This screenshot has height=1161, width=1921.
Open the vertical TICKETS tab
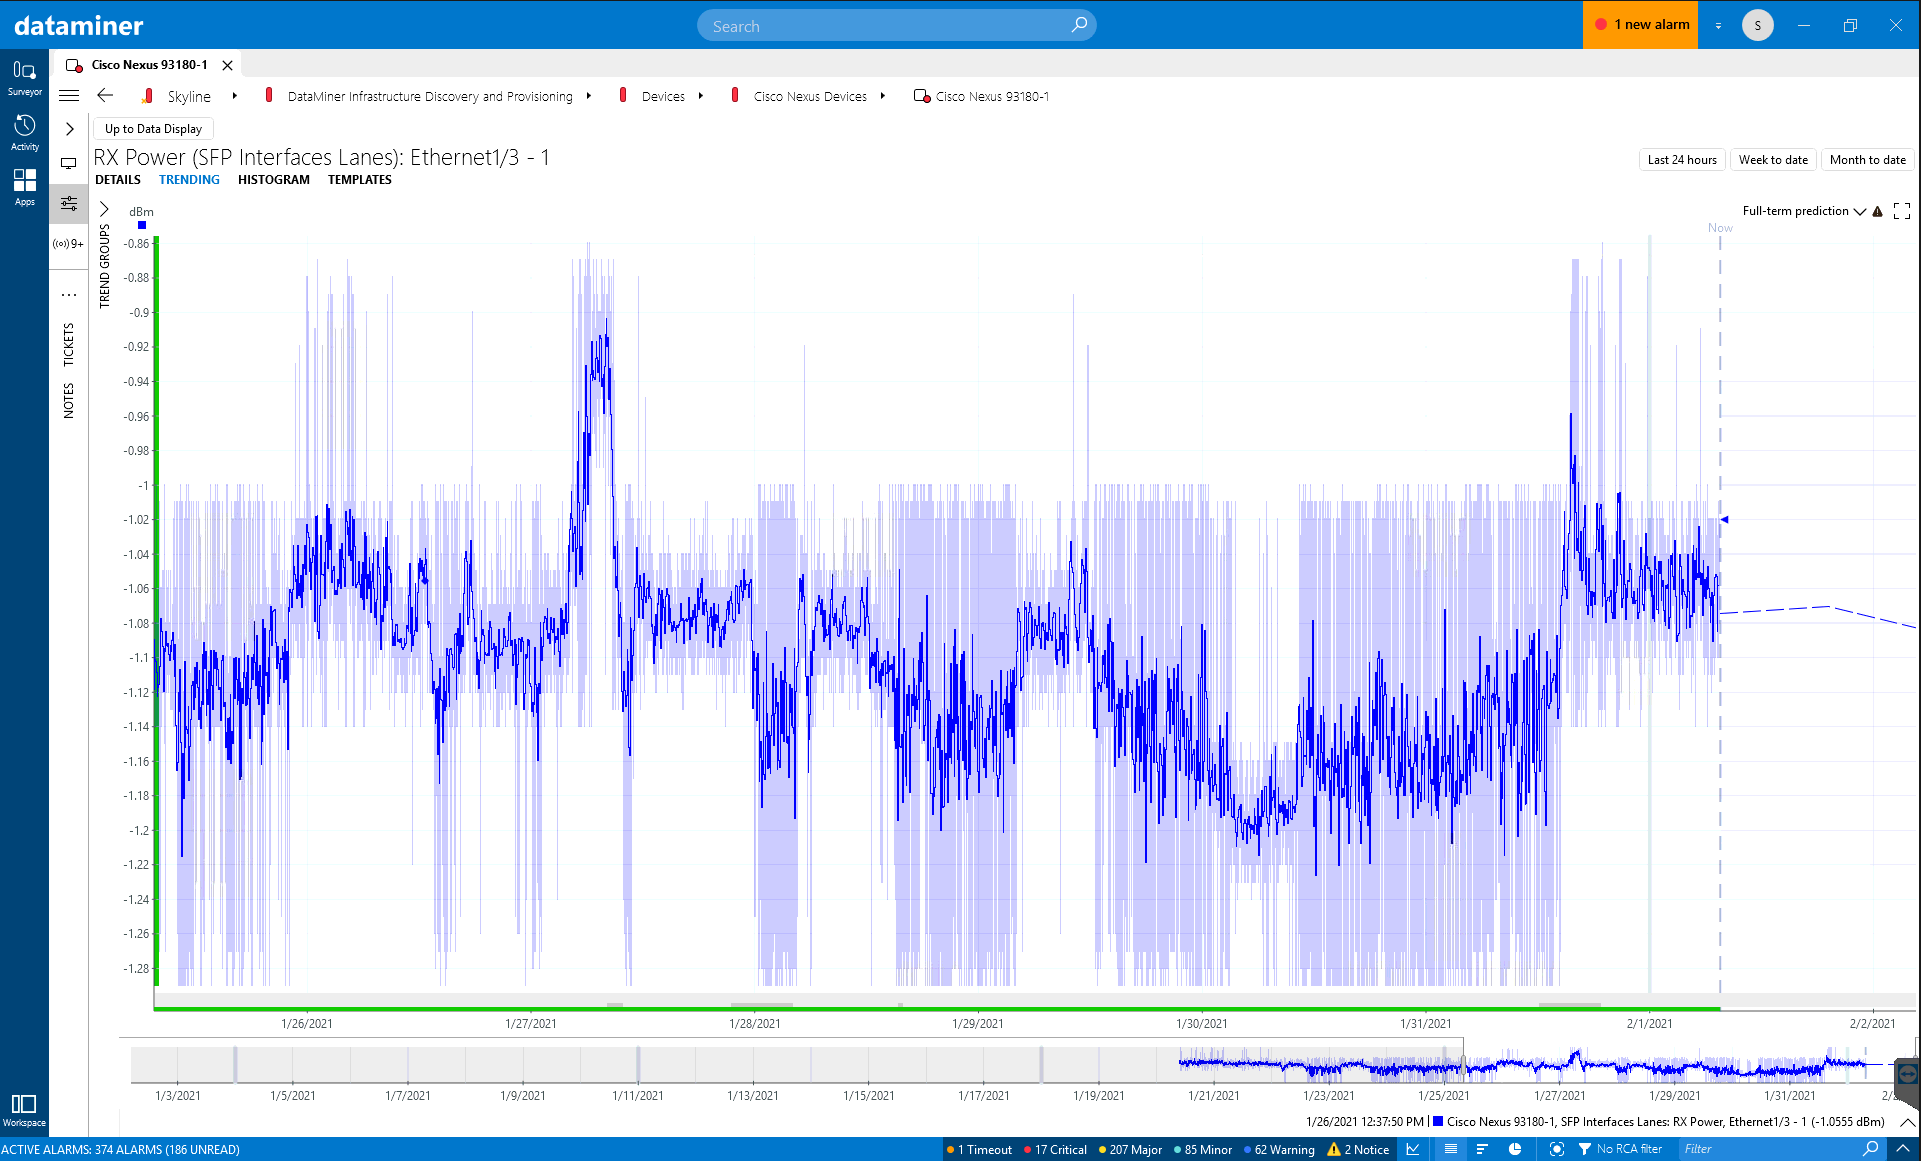(69, 345)
